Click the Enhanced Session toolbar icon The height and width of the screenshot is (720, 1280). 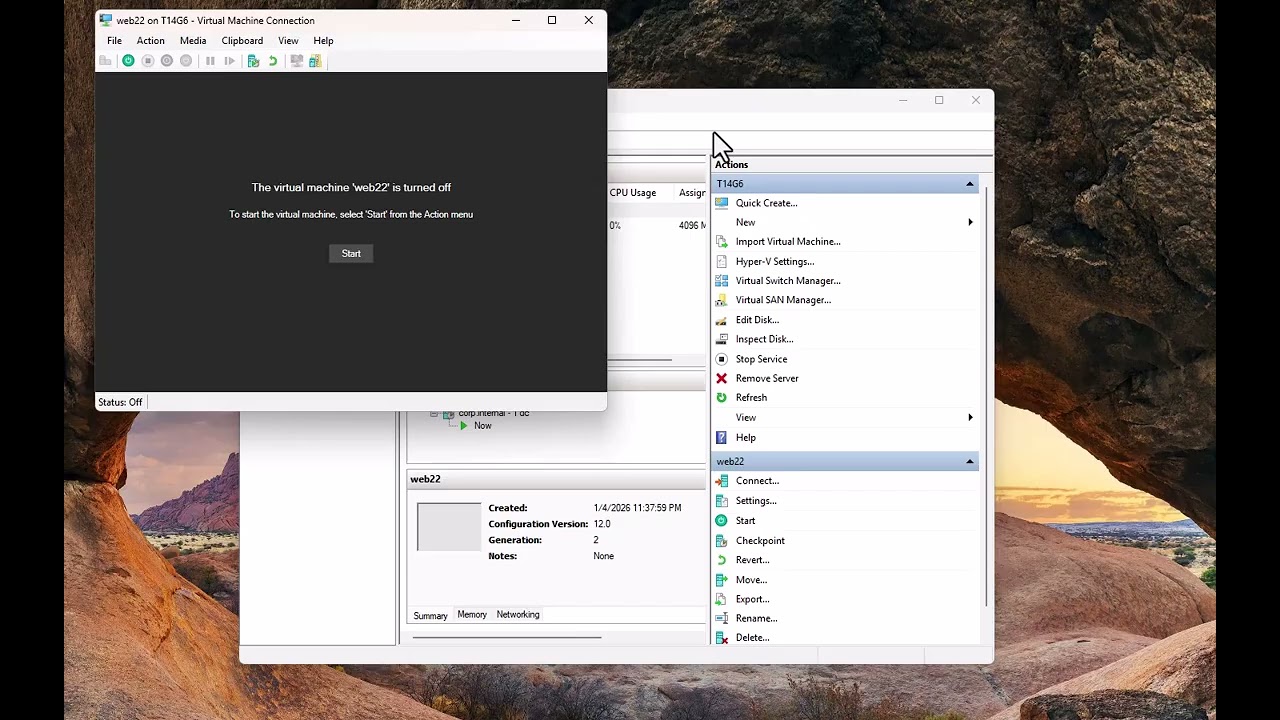pos(296,61)
